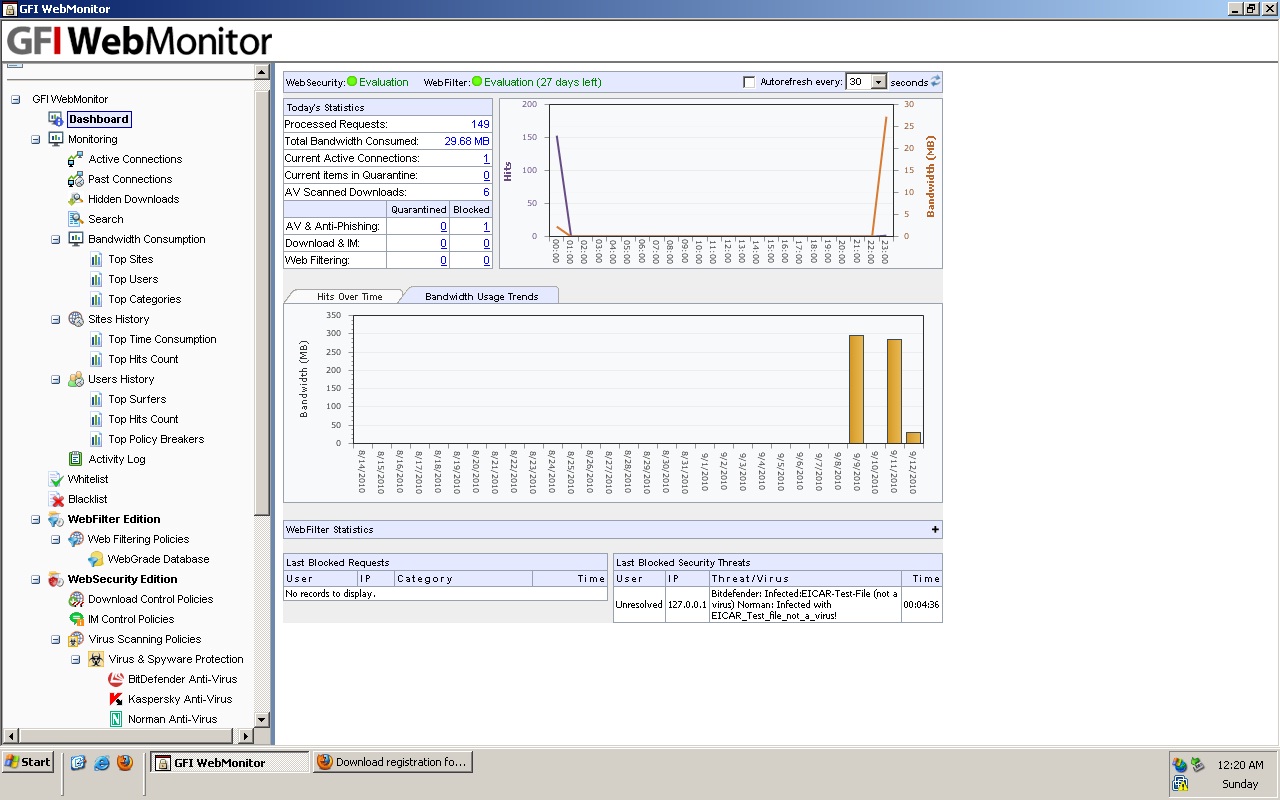The image size is (1280, 800).
Task: Sort blocked requests by Category column
Action: (463, 578)
